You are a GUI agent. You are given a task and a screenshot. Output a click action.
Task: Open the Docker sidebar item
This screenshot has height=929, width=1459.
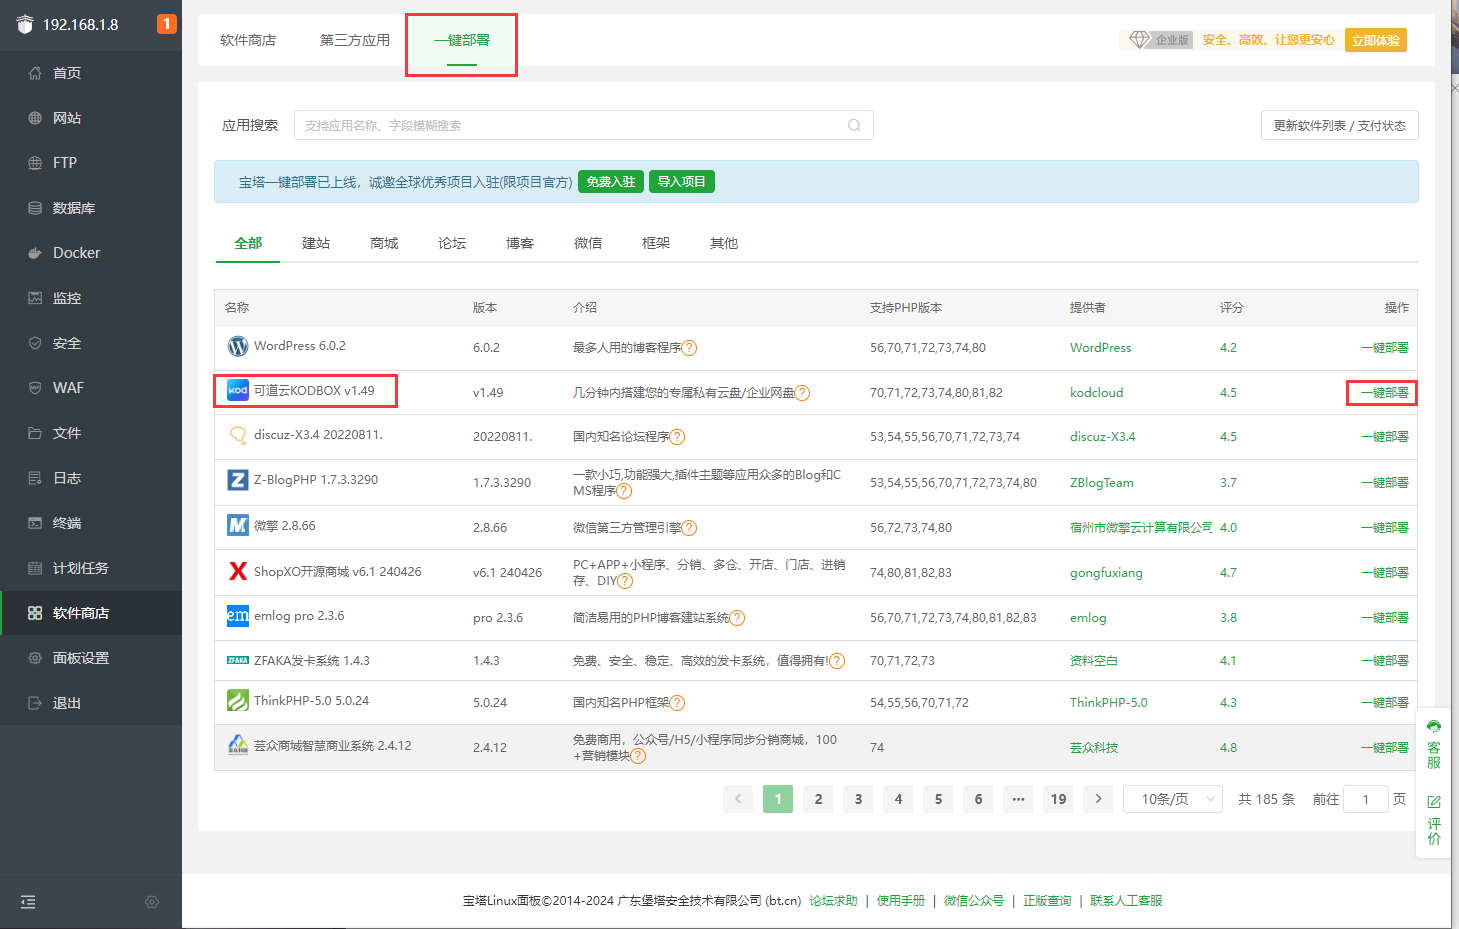point(90,253)
